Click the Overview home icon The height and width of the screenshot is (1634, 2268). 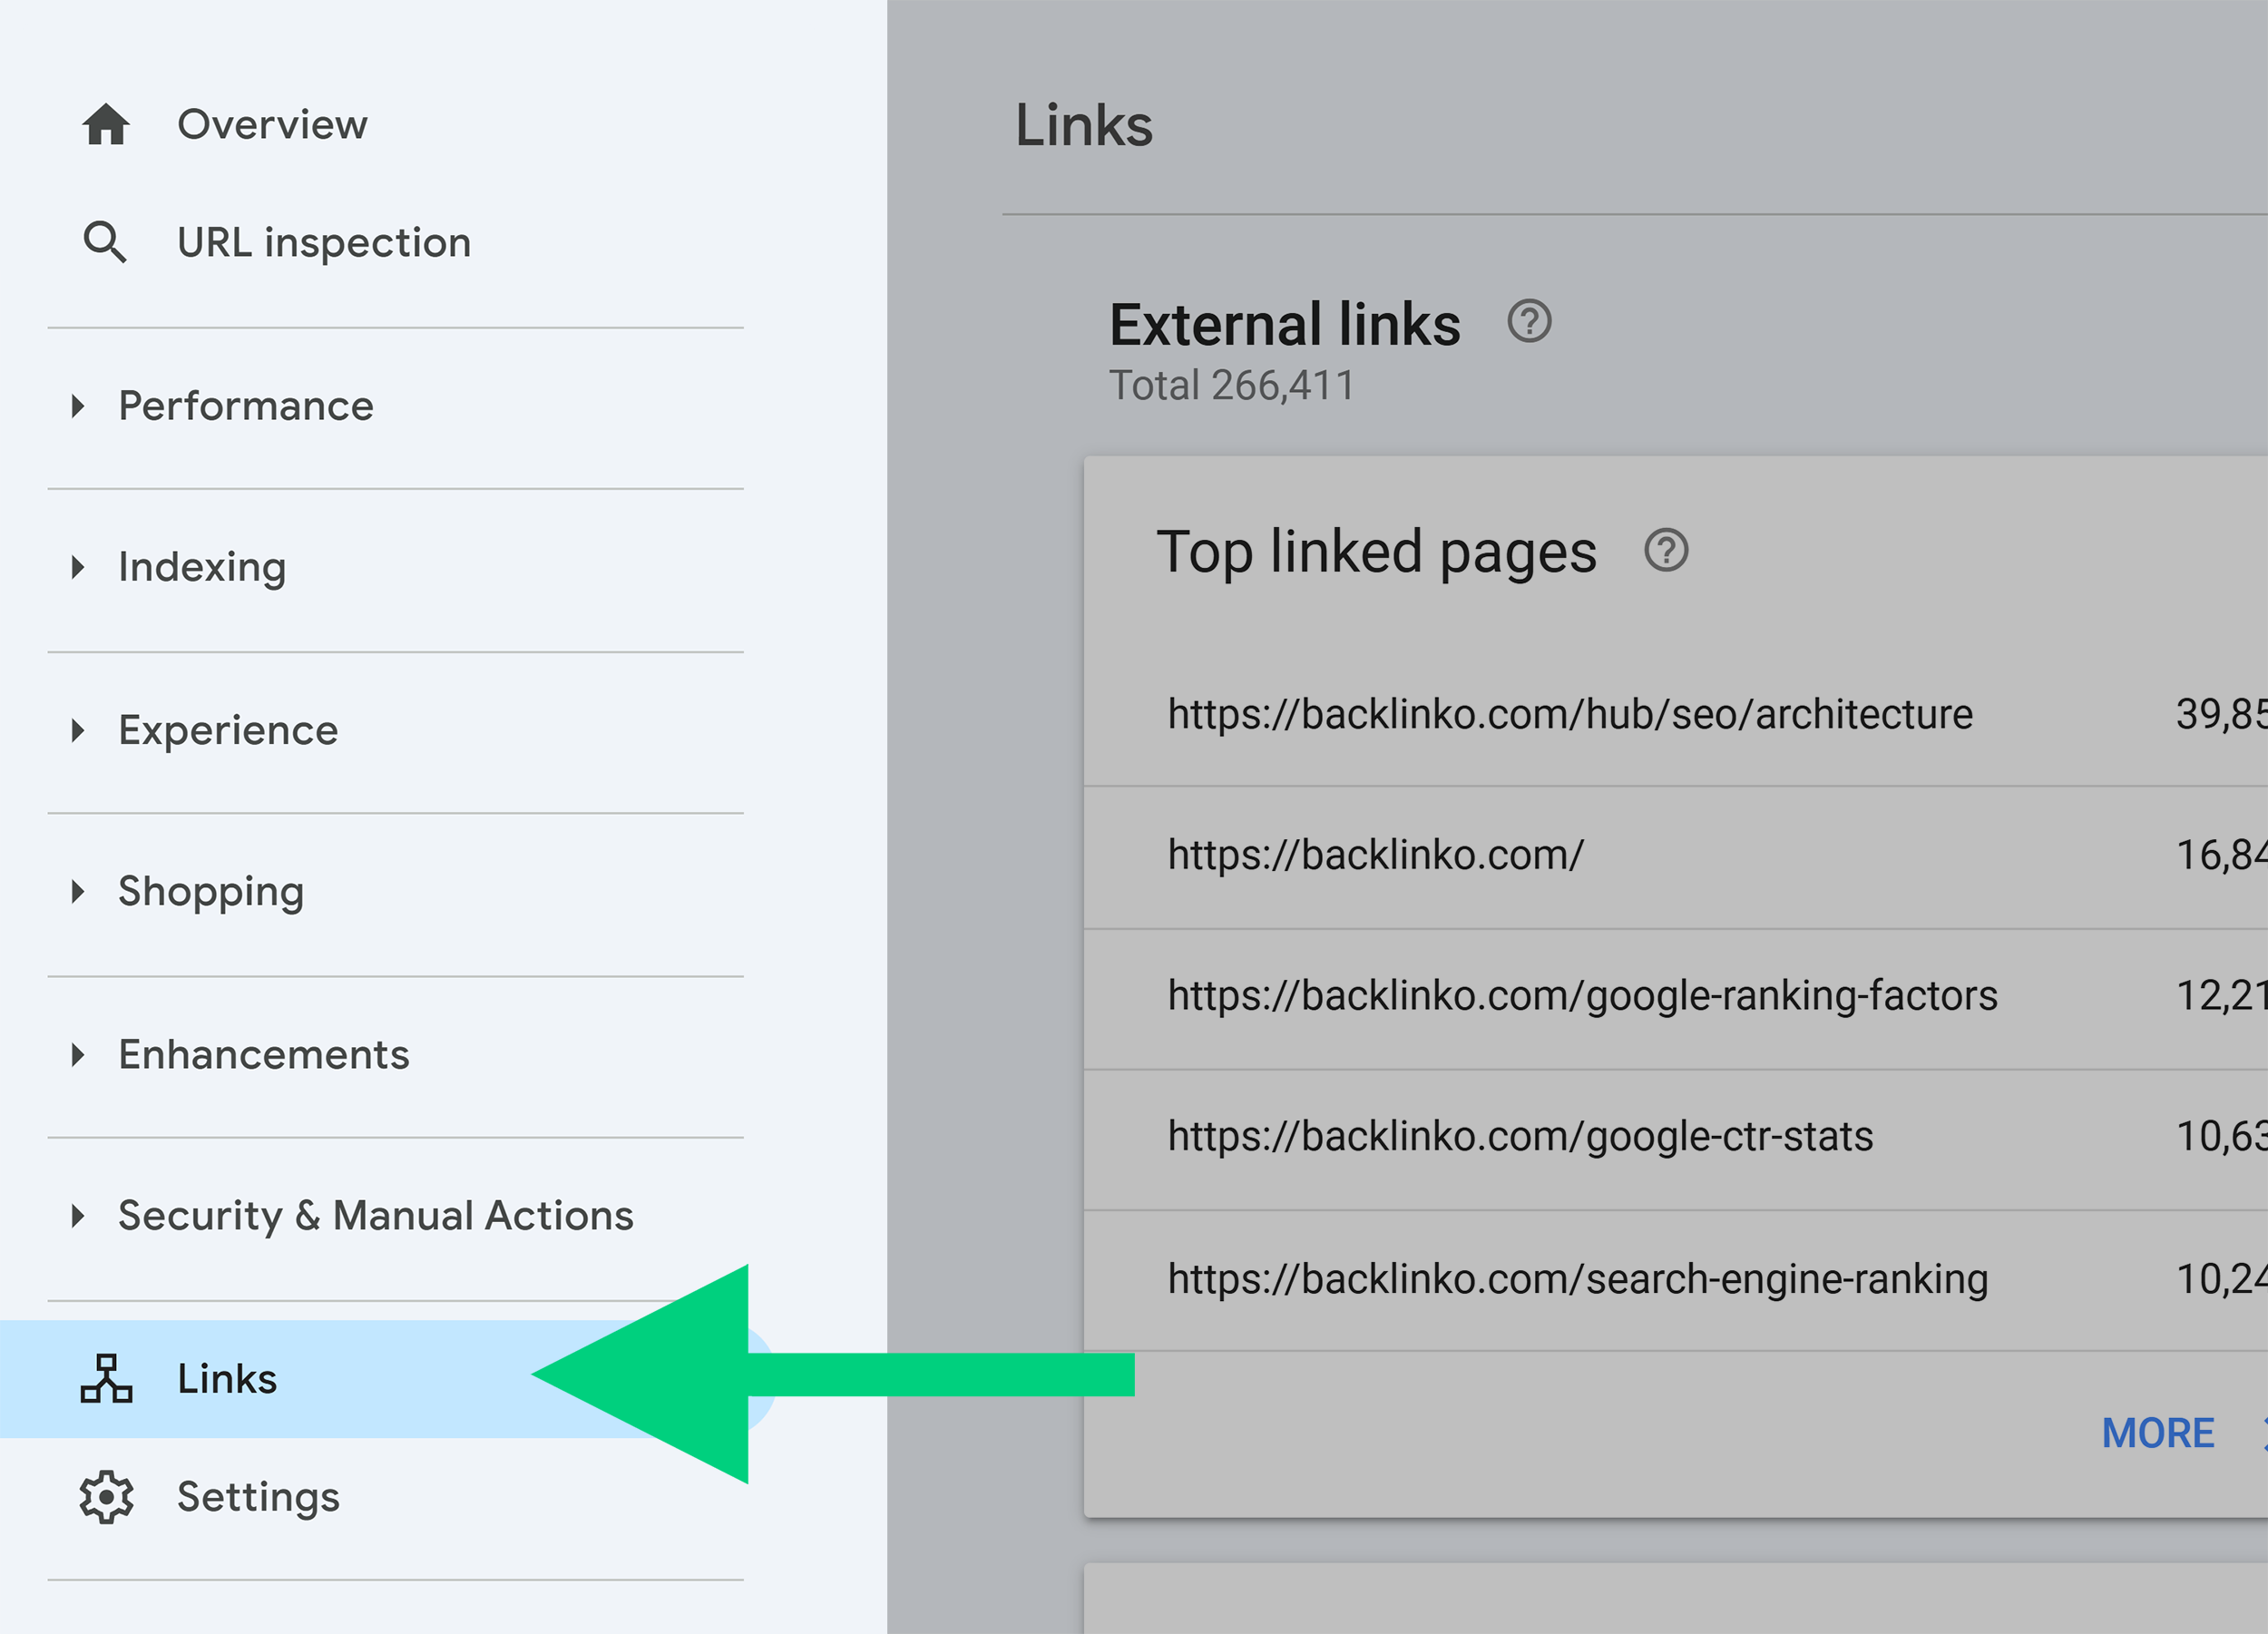tap(106, 125)
